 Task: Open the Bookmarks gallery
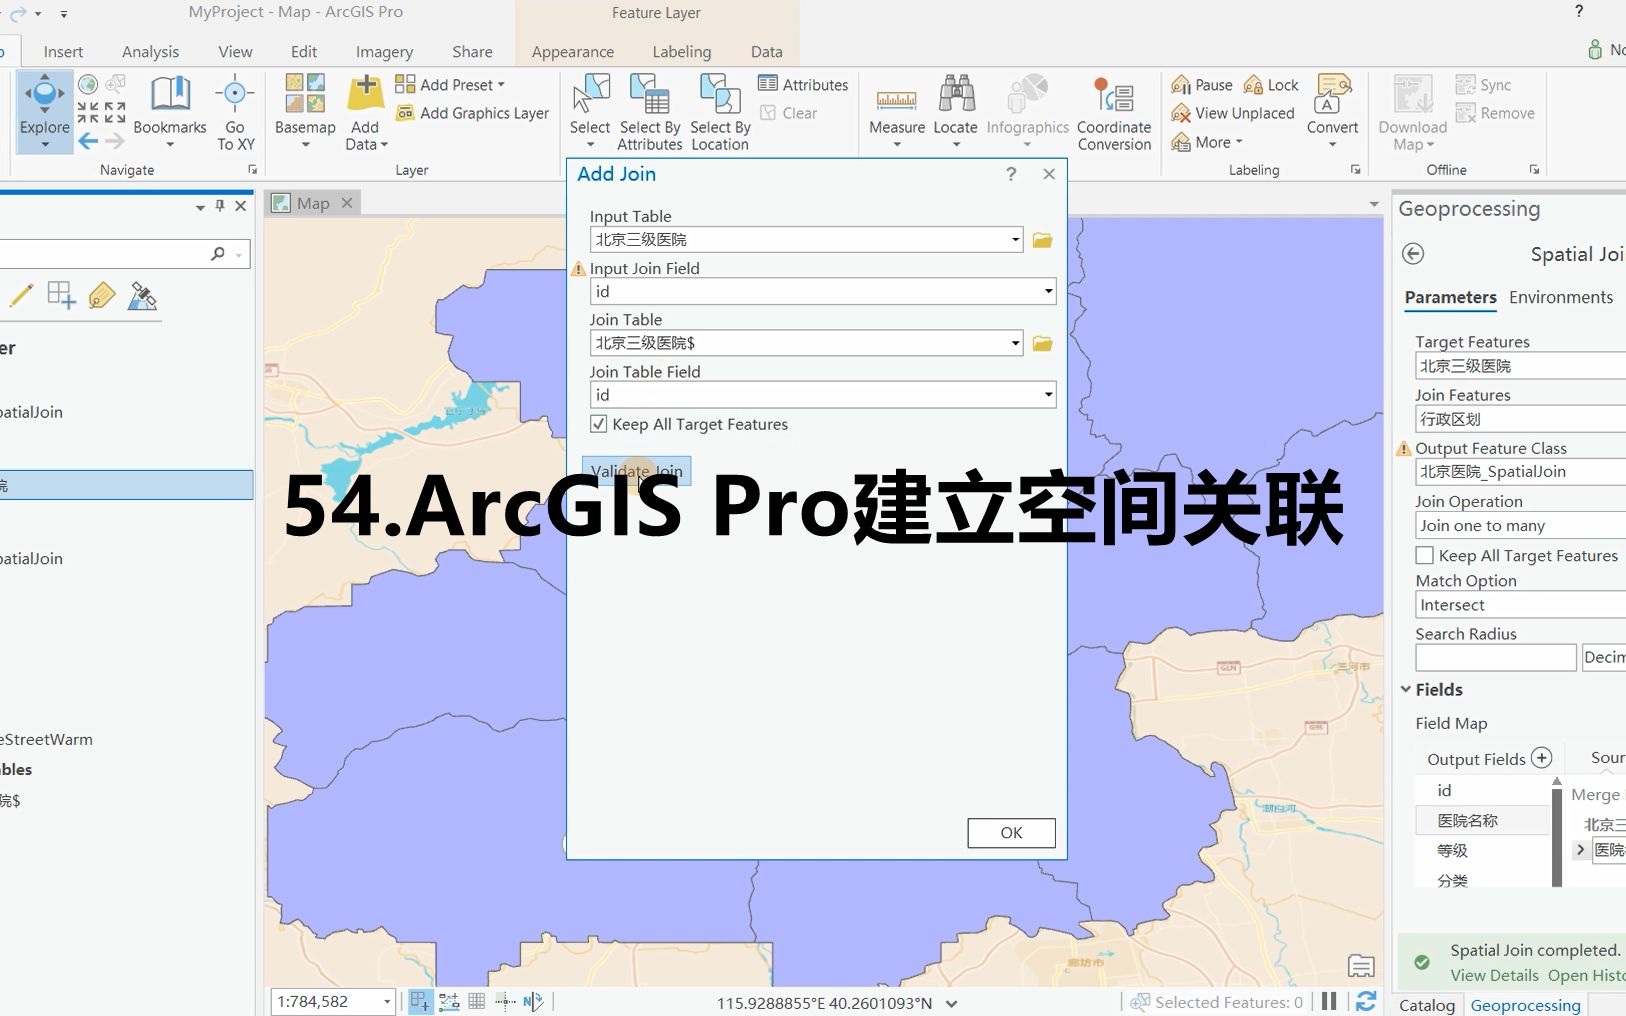169,110
